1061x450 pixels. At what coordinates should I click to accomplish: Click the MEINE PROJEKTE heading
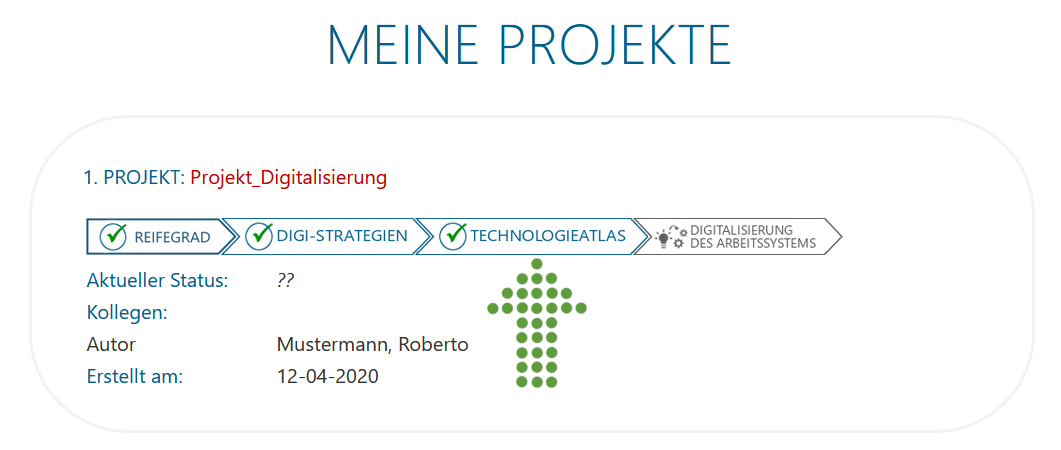click(530, 45)
